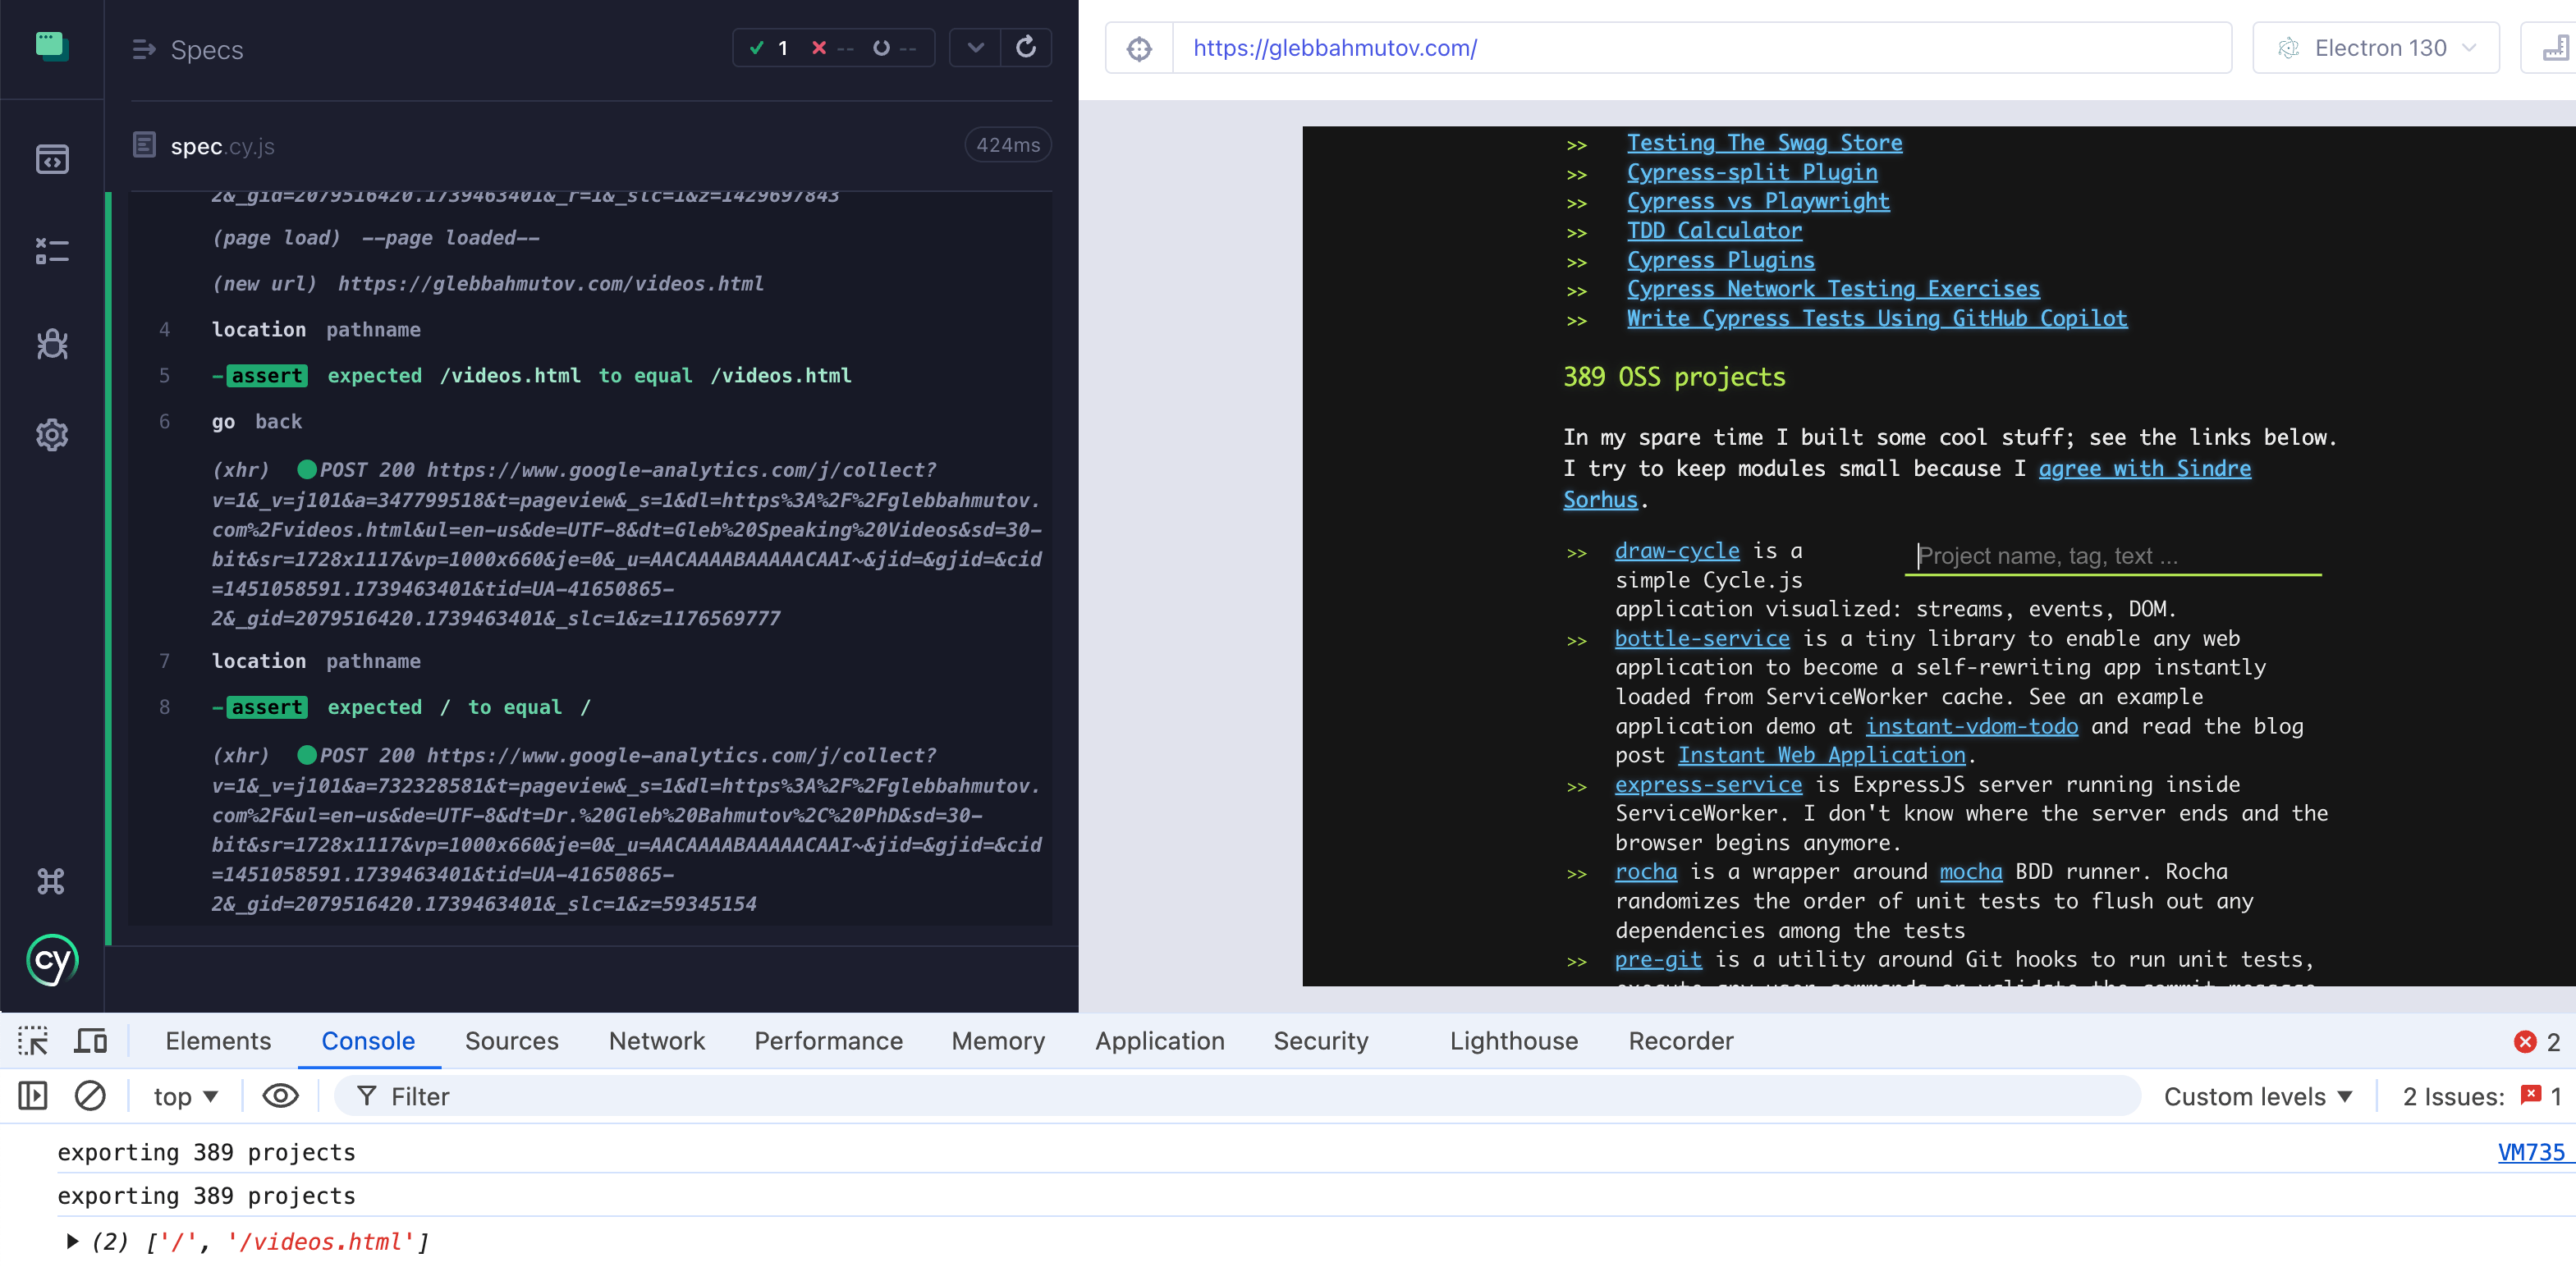
Task: Click the 2 Issues label
Action: point(2453,1097)
